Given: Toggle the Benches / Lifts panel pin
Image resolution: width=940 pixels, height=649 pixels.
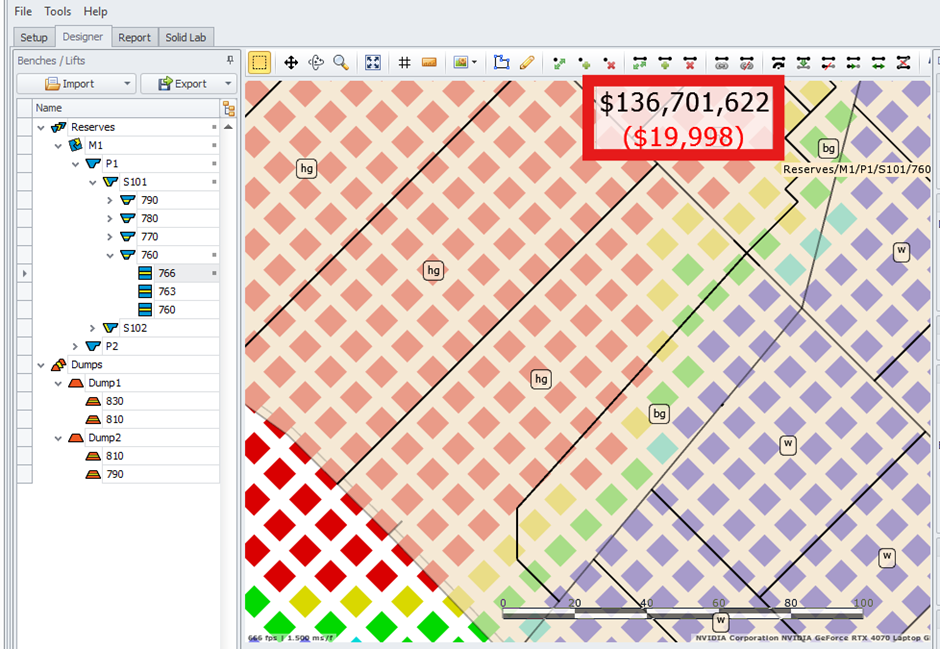Looking at the screenshot, I should pyautogui.click(x=230, y=61).
